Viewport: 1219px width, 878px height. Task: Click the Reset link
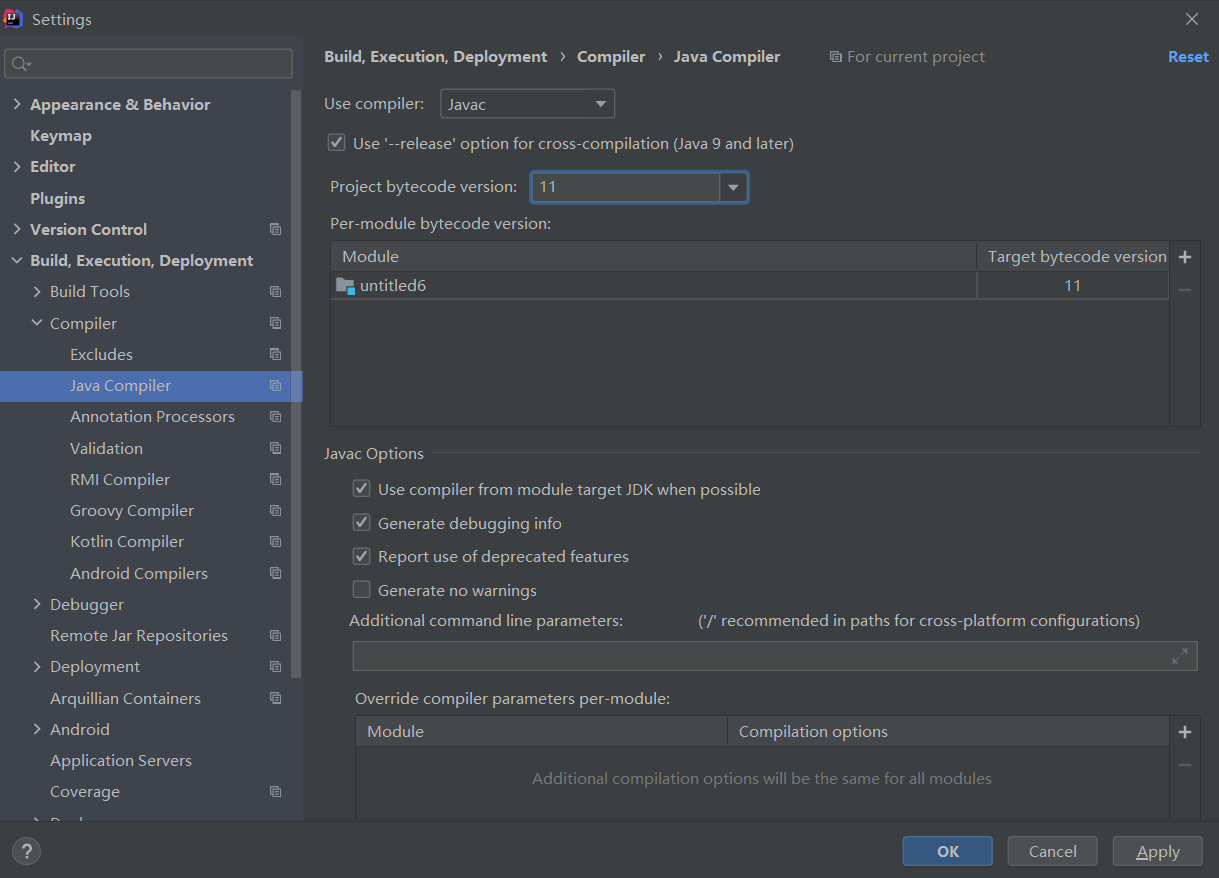coord(1188,57)
